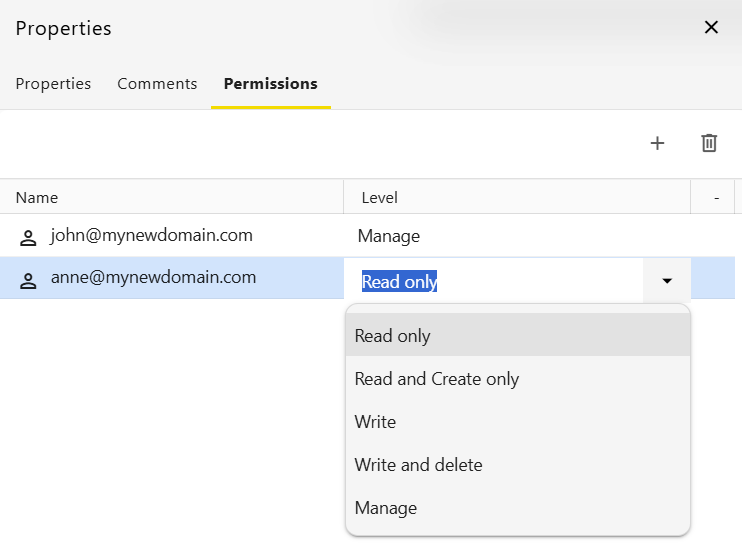742x557 pixels.
Task: Select the Permissions tab
Action: [271, 84]
